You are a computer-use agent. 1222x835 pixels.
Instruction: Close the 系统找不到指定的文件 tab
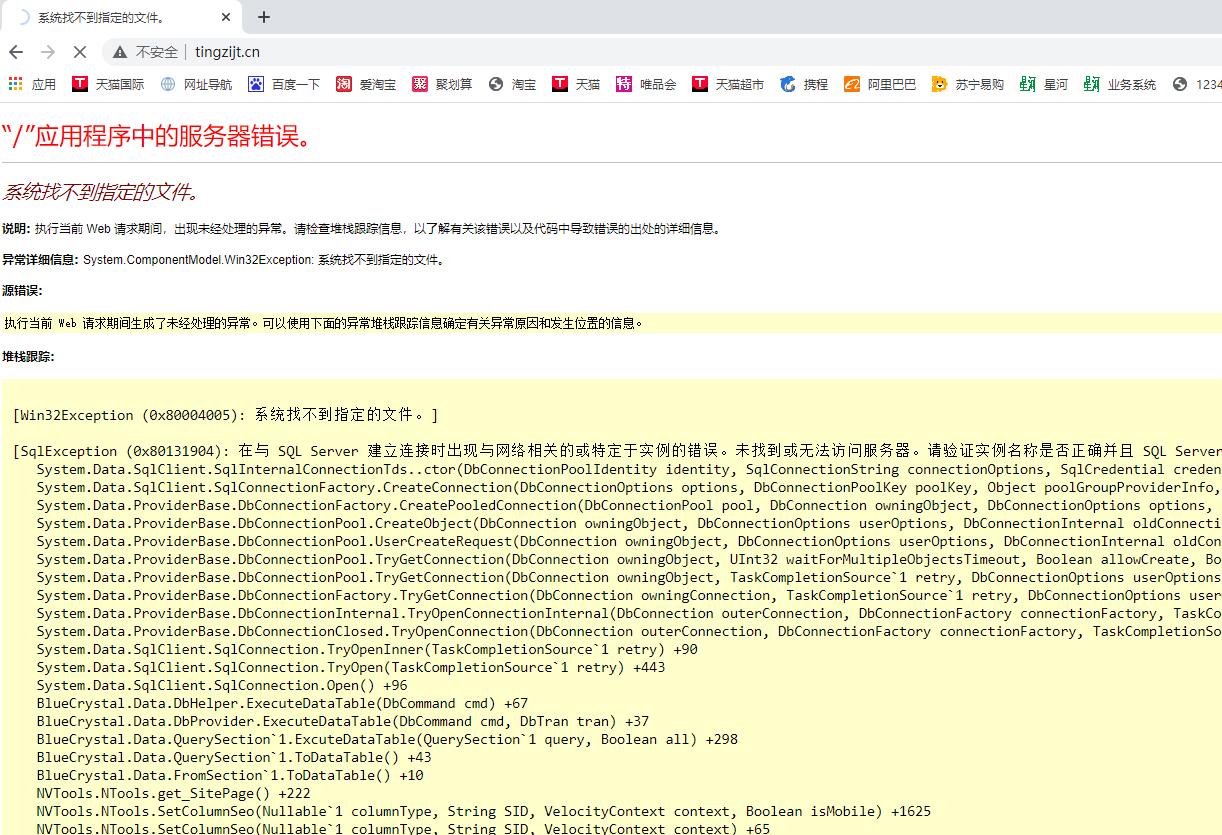click(x=226, y=17)
